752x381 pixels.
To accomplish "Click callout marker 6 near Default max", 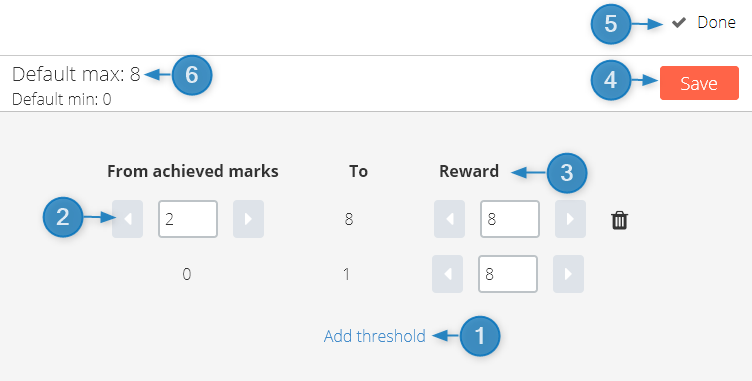I will point(192,75).
